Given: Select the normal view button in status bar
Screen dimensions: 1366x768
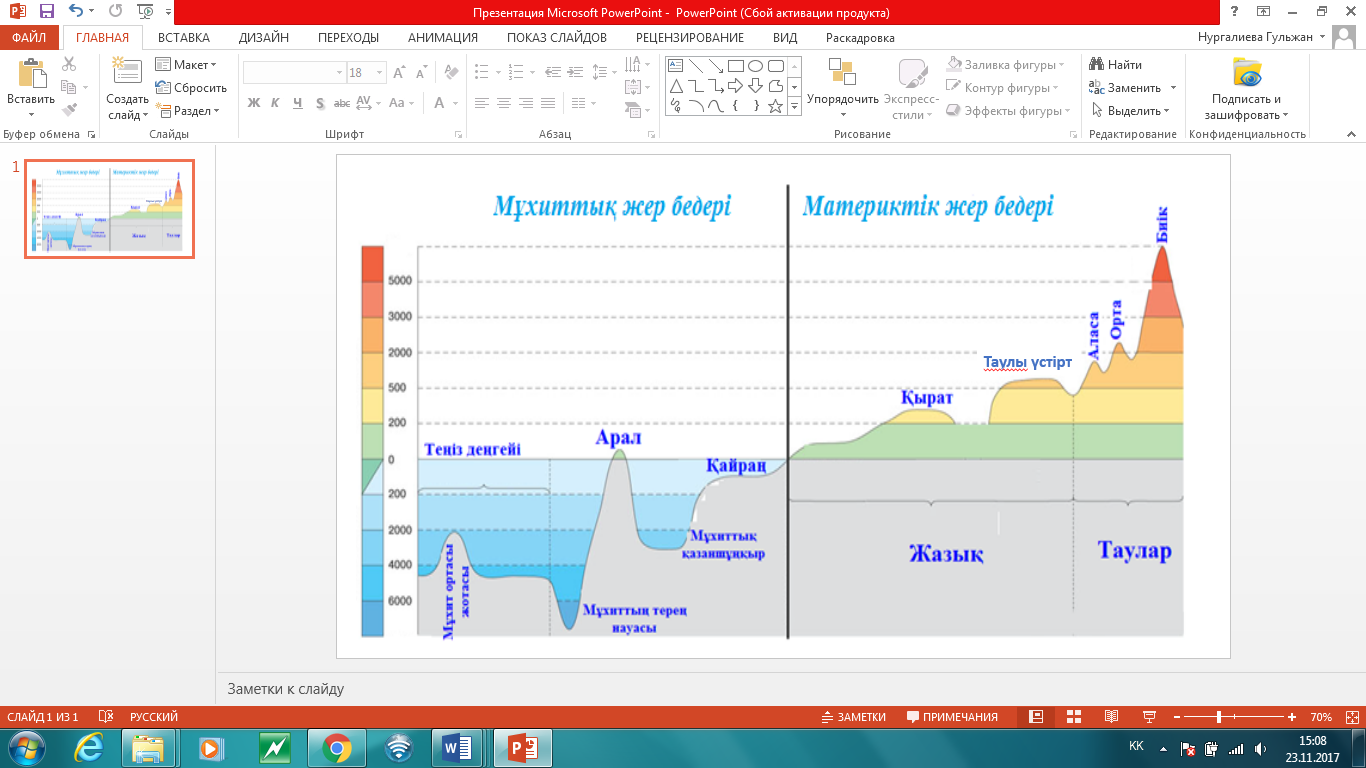Looking at the screenshot, I should click(x=1036, y=717).
